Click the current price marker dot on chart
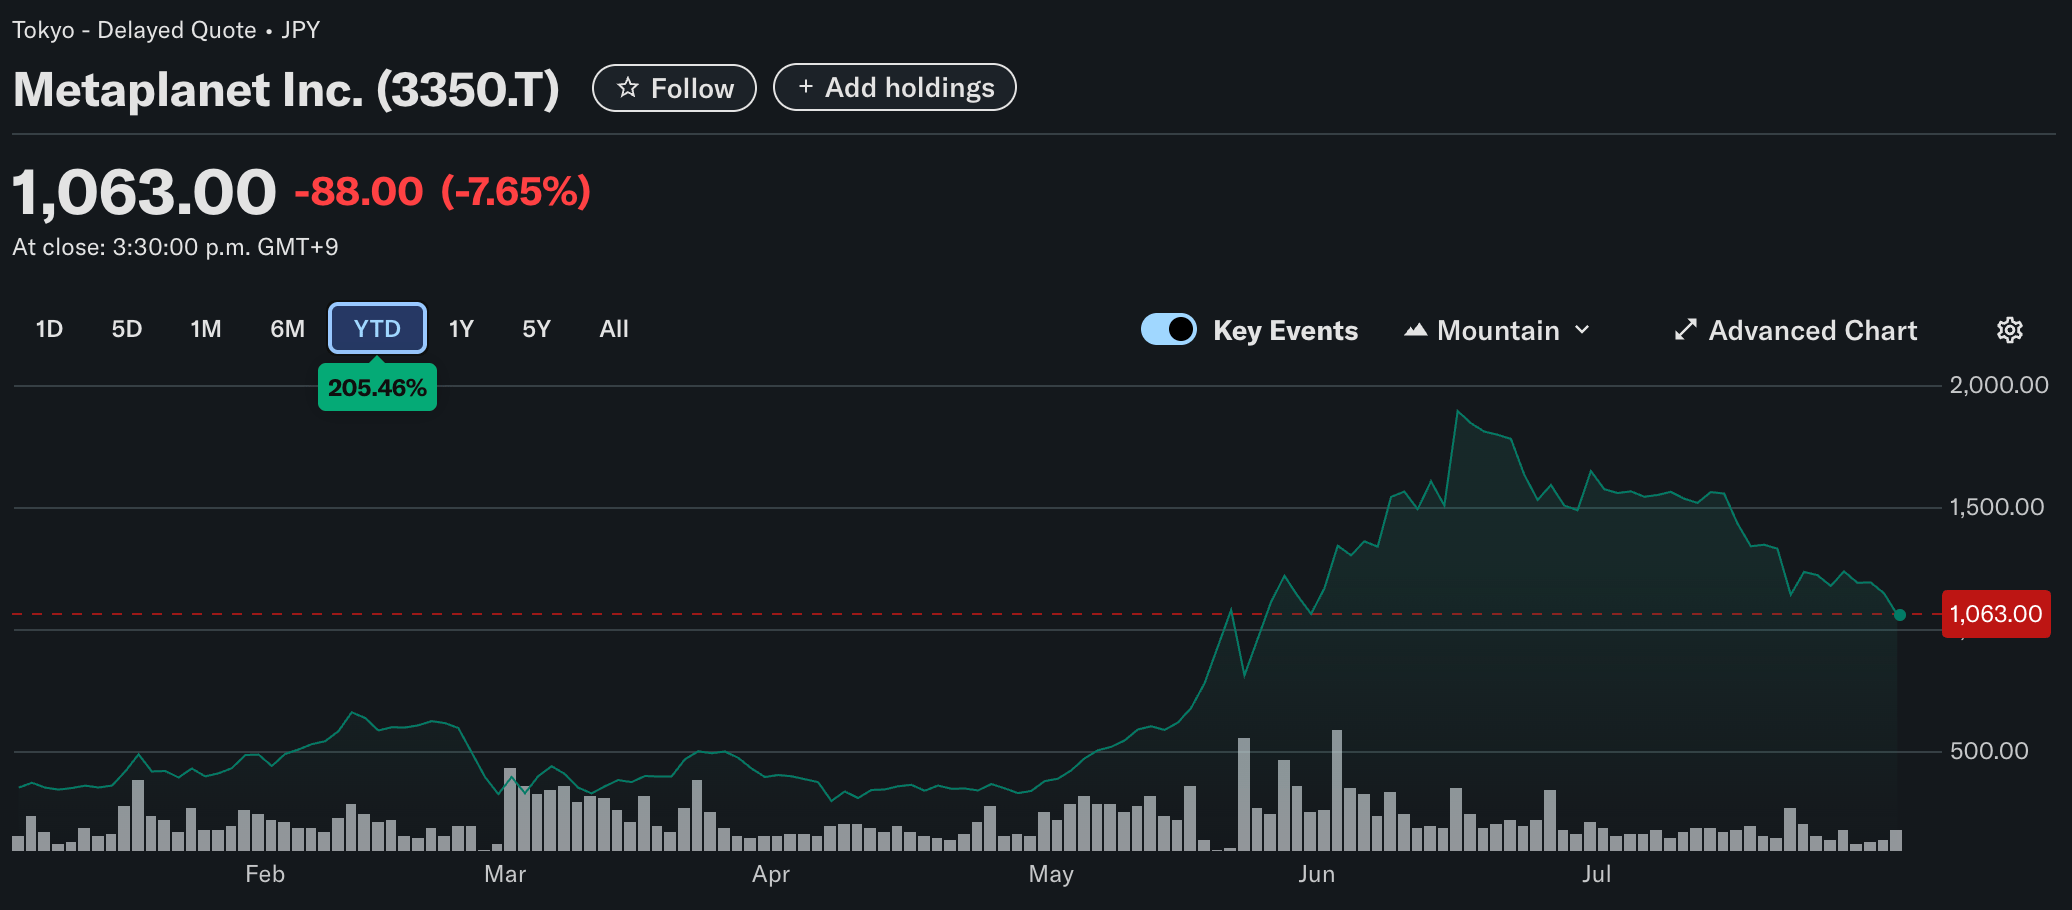2072x910 pixels. pos(1899,615)
